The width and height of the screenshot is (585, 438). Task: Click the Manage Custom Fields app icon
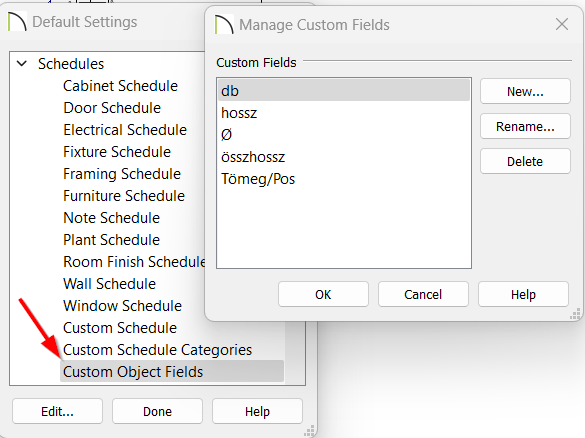(224, 24)
